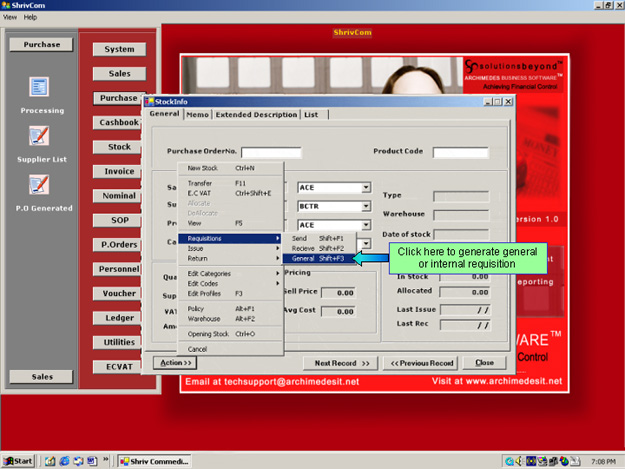Click the Action >> button

(175, 363)
